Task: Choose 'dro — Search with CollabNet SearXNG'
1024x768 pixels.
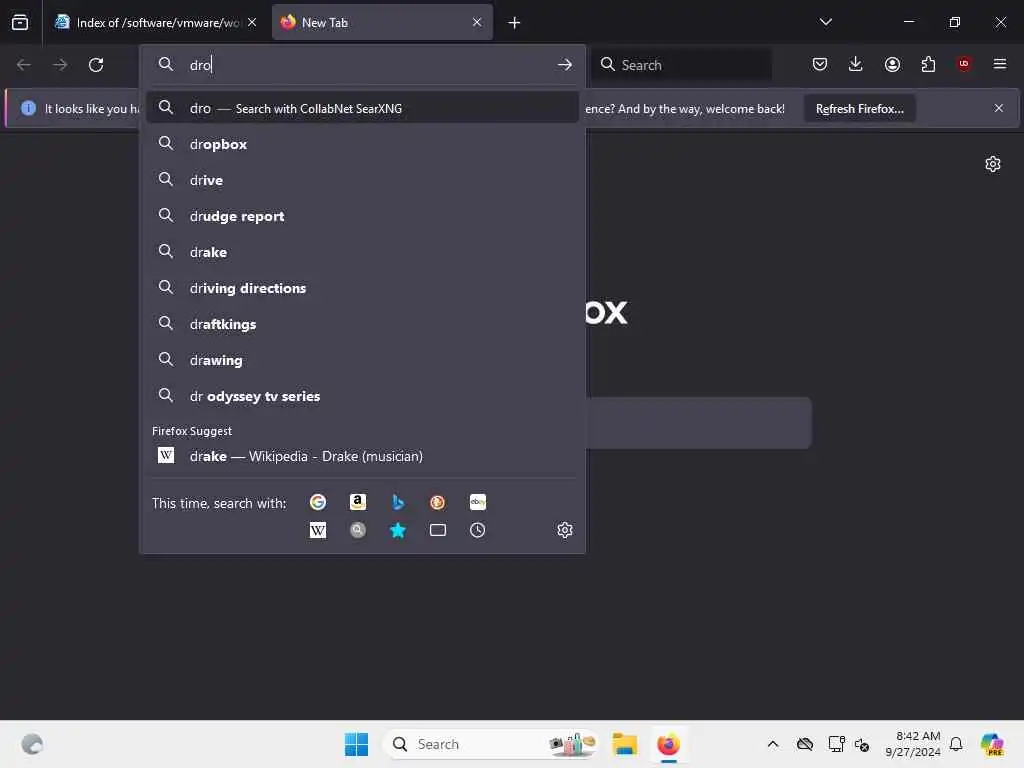Action: point(362,108)
